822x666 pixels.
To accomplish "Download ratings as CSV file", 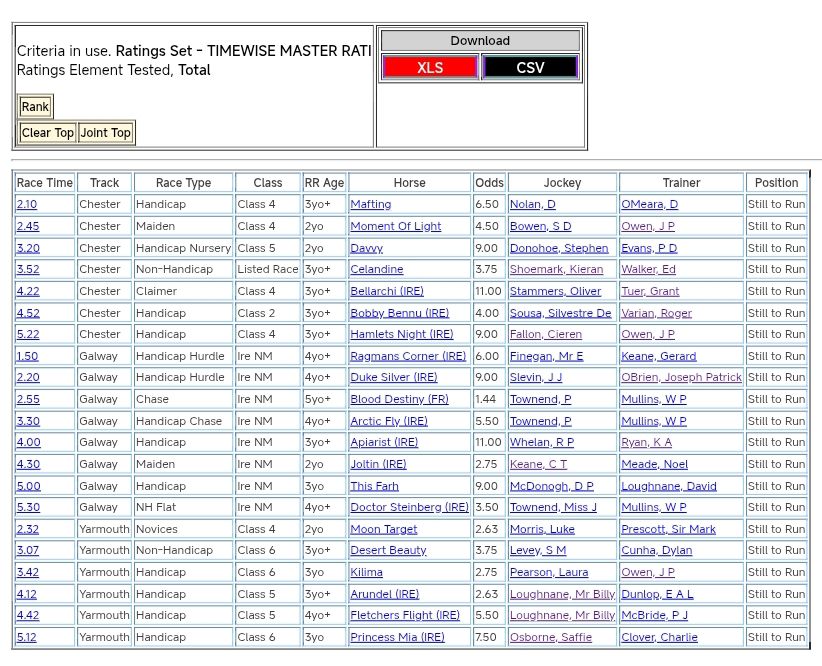I will pyautogui.click(x=530, y=68).
